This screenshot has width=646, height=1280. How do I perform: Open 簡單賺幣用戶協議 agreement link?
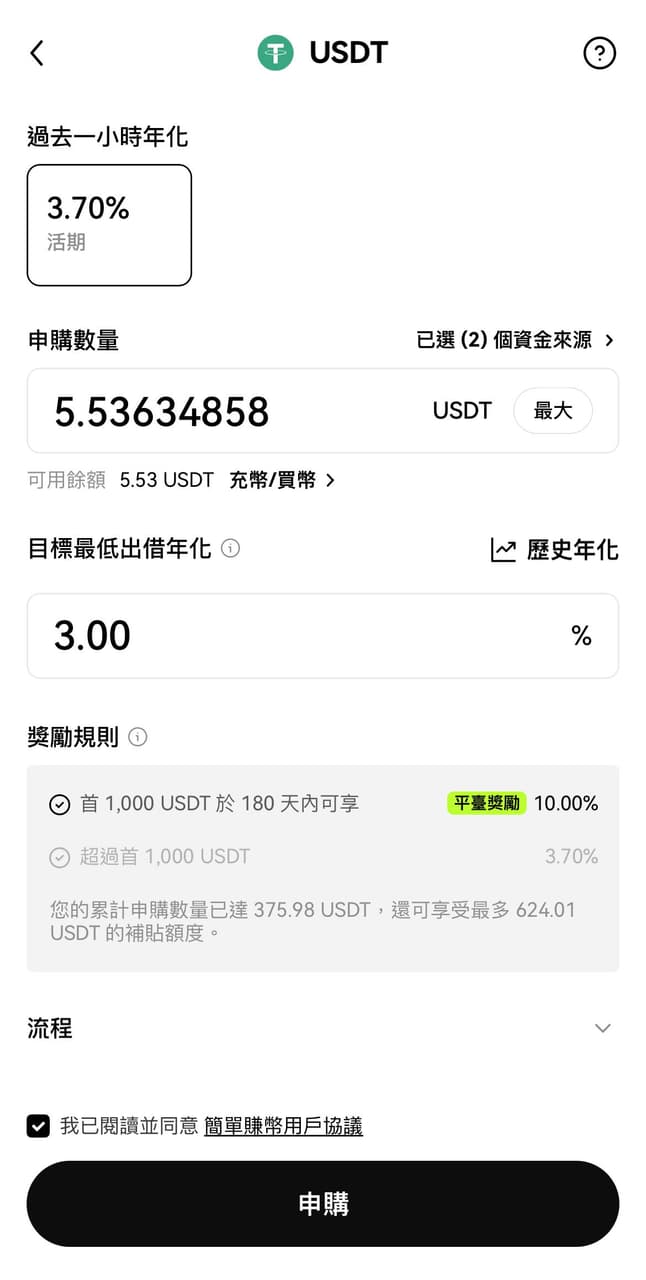(x=283, y=1126)
